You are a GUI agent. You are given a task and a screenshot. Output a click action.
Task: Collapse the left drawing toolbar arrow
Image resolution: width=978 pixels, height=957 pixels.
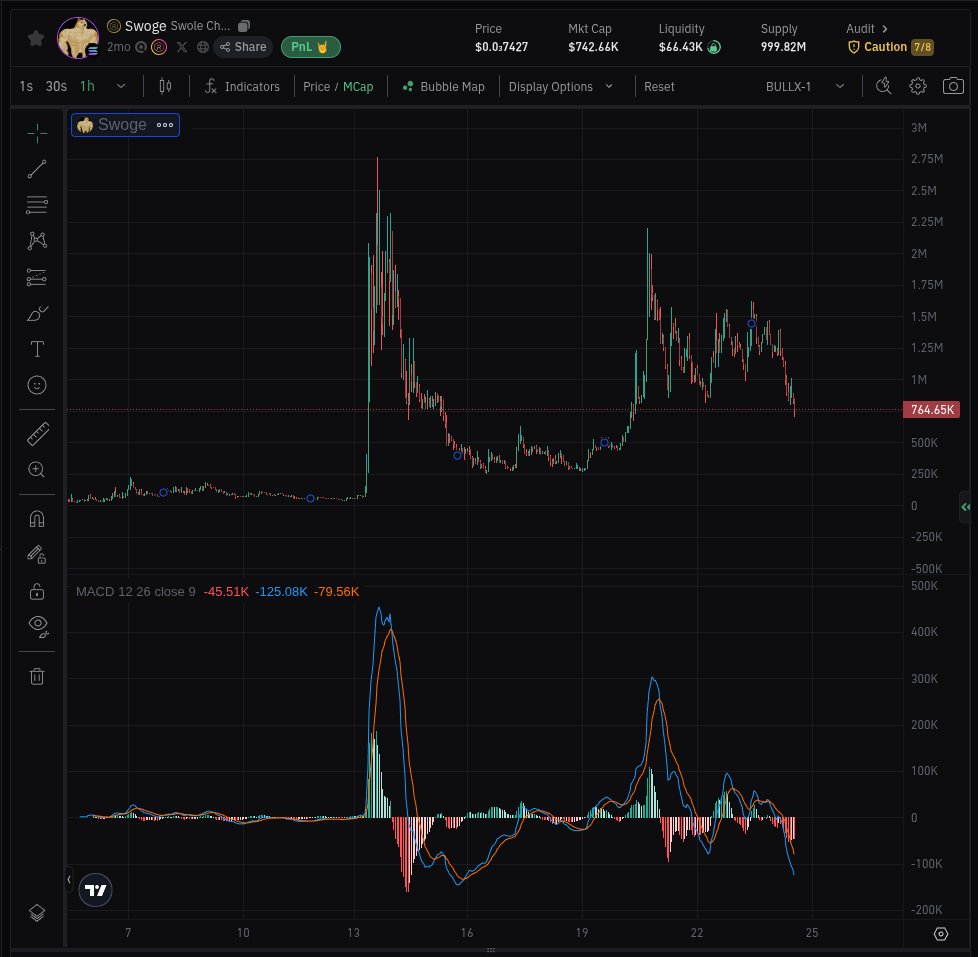pos(69,880)
